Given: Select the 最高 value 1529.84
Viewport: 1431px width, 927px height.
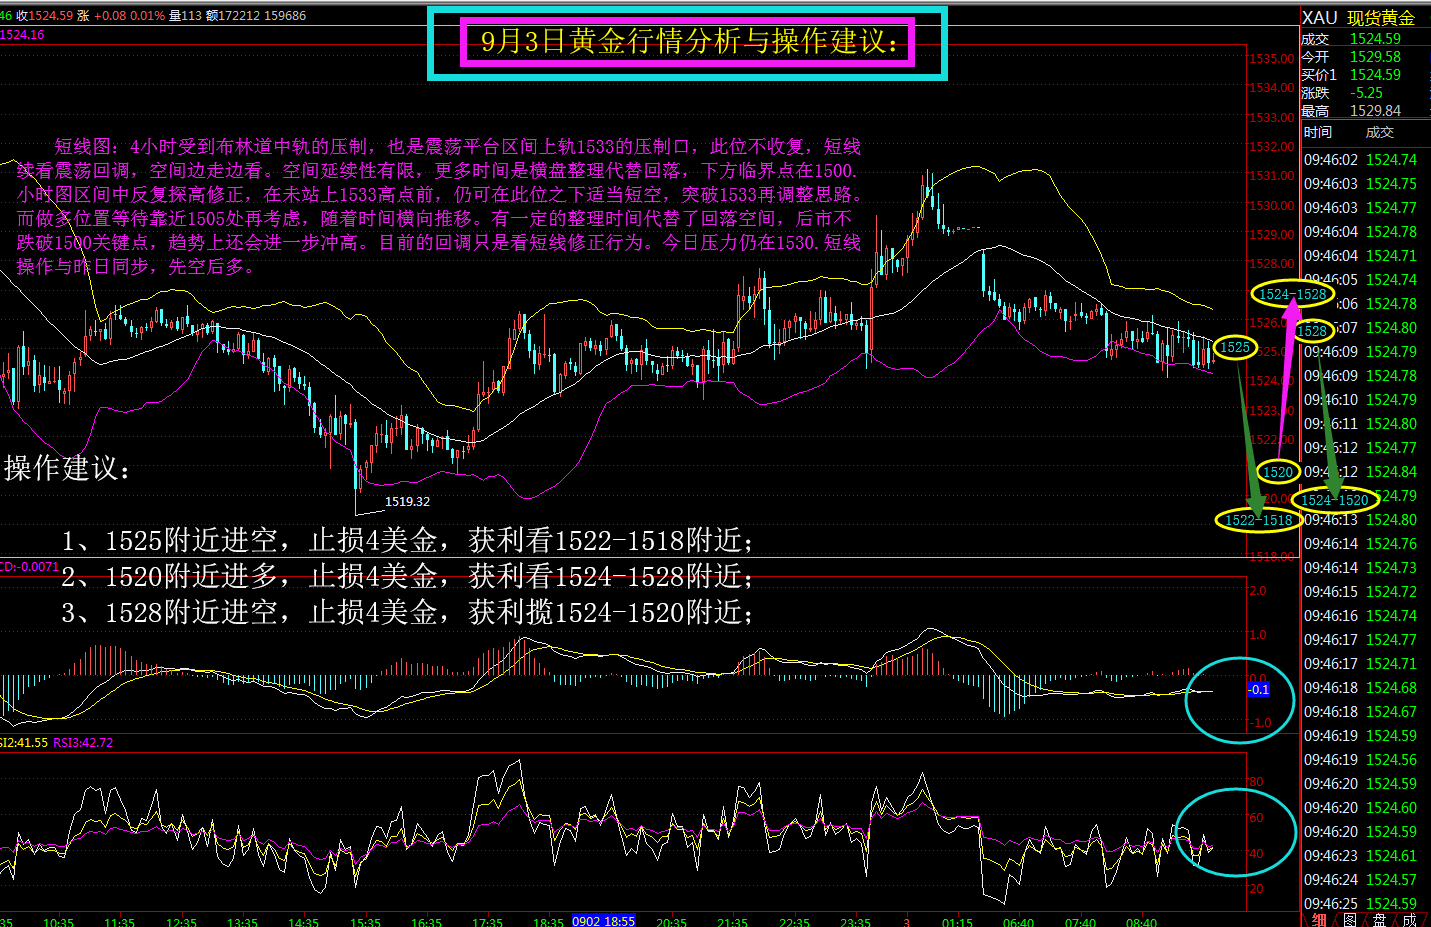Looking at the screenshot, I should click(1375, 111).
